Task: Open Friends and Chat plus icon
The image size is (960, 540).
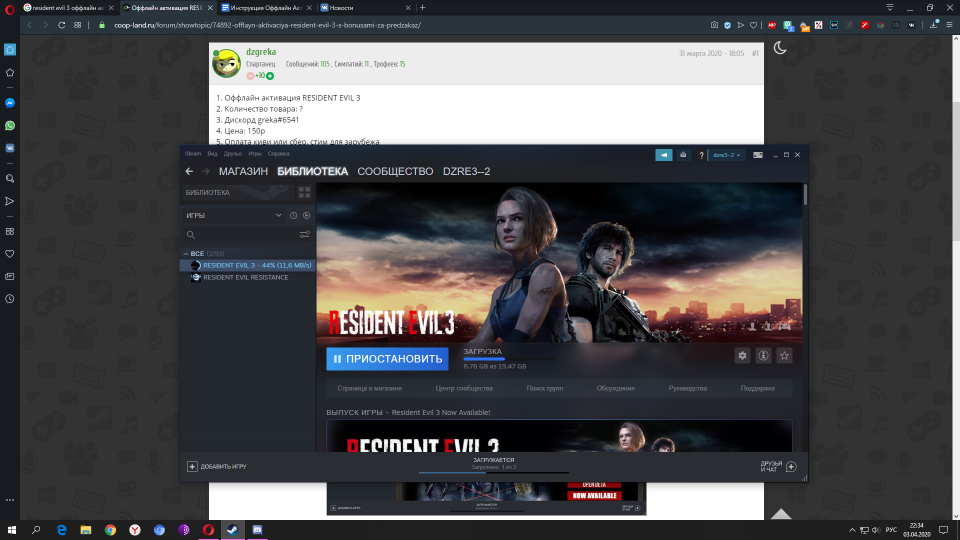Action: coord(791,467)
